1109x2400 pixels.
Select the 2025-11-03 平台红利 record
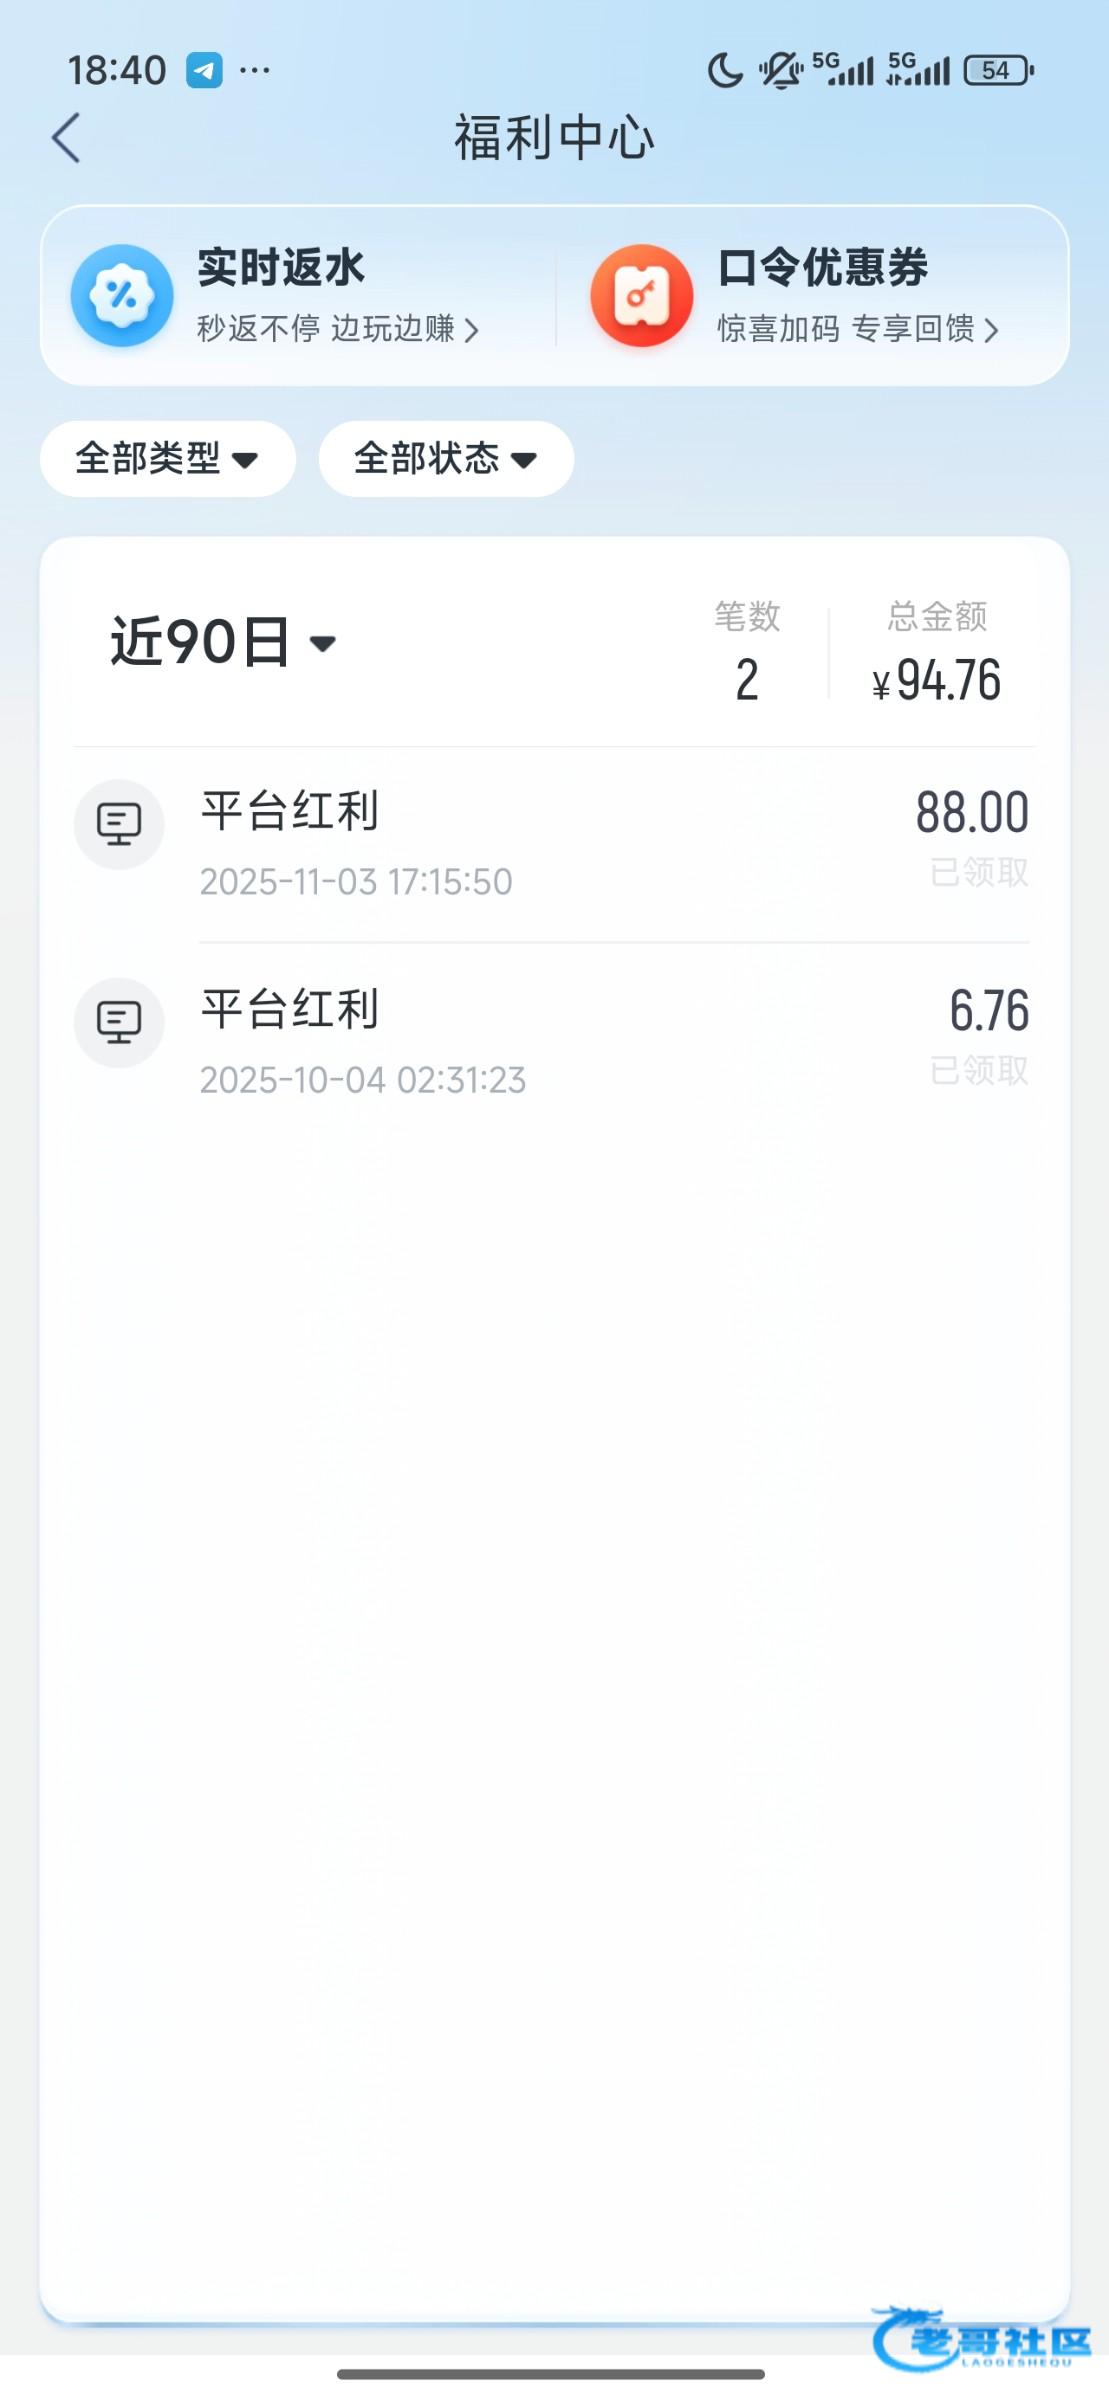click(550, 842)
